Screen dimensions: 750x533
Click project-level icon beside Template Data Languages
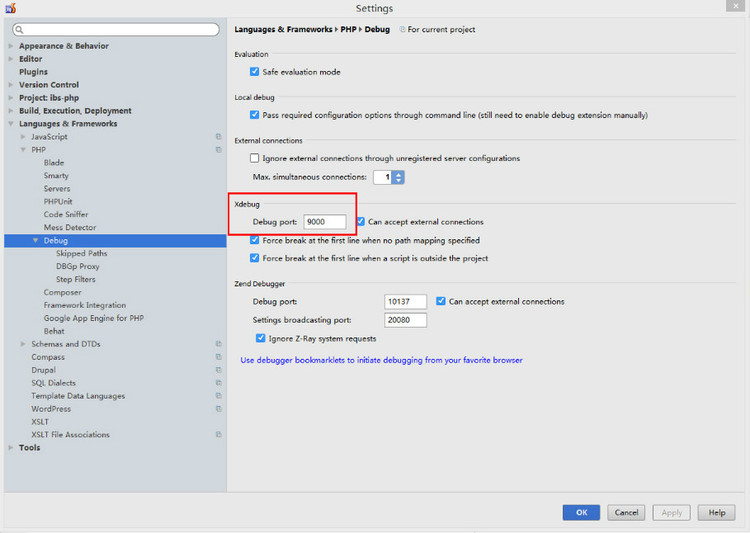click(218, 396)
